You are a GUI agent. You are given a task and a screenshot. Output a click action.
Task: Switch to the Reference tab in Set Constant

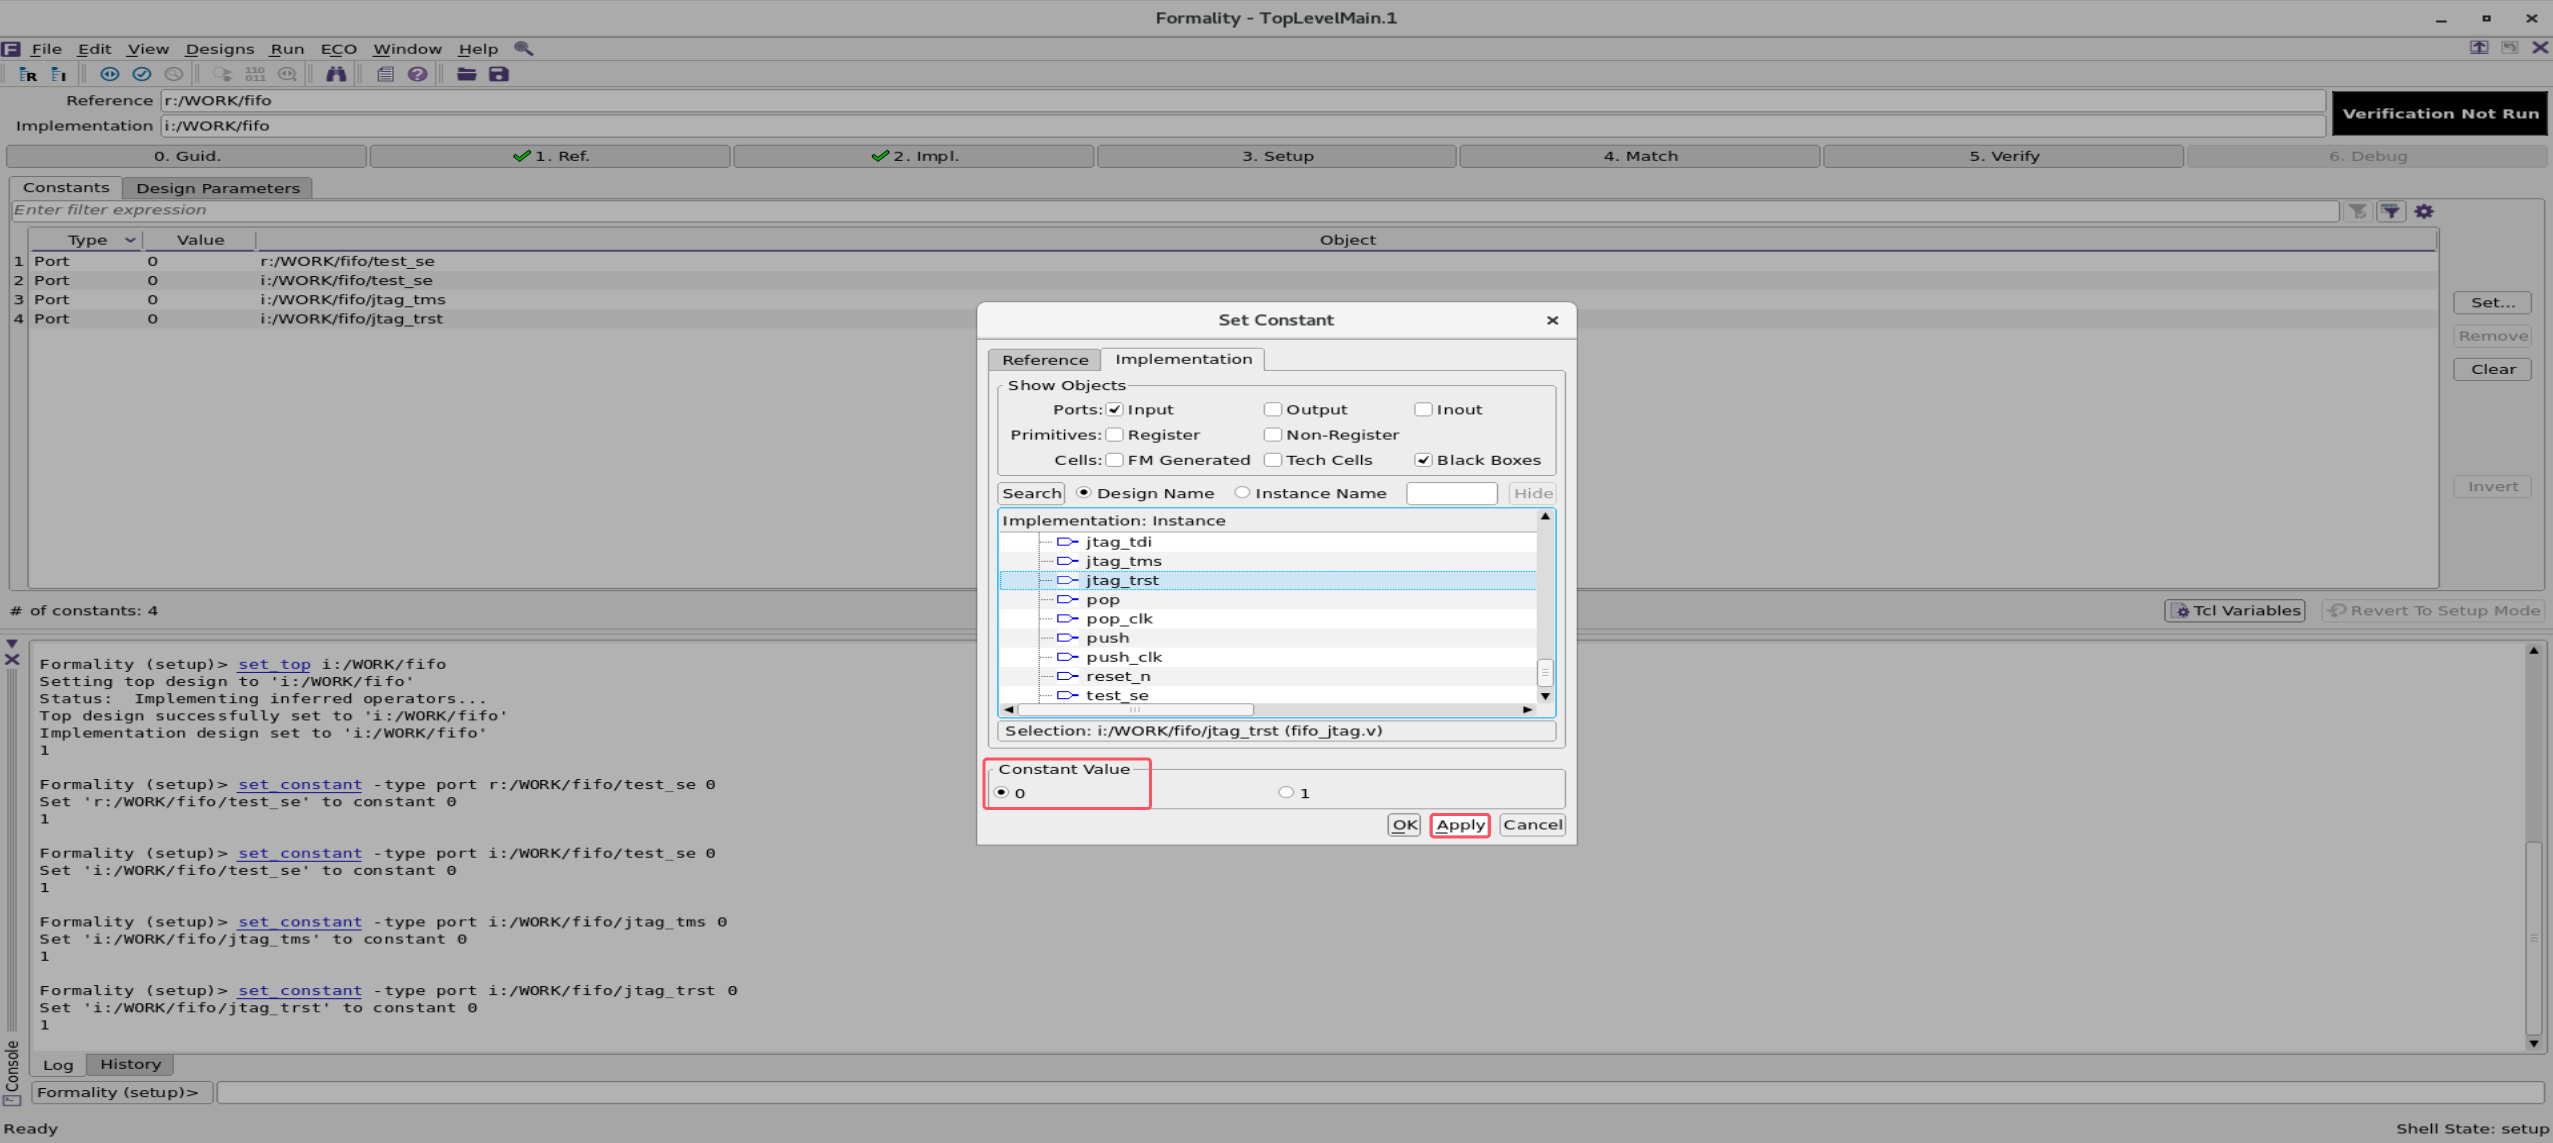1044,359
